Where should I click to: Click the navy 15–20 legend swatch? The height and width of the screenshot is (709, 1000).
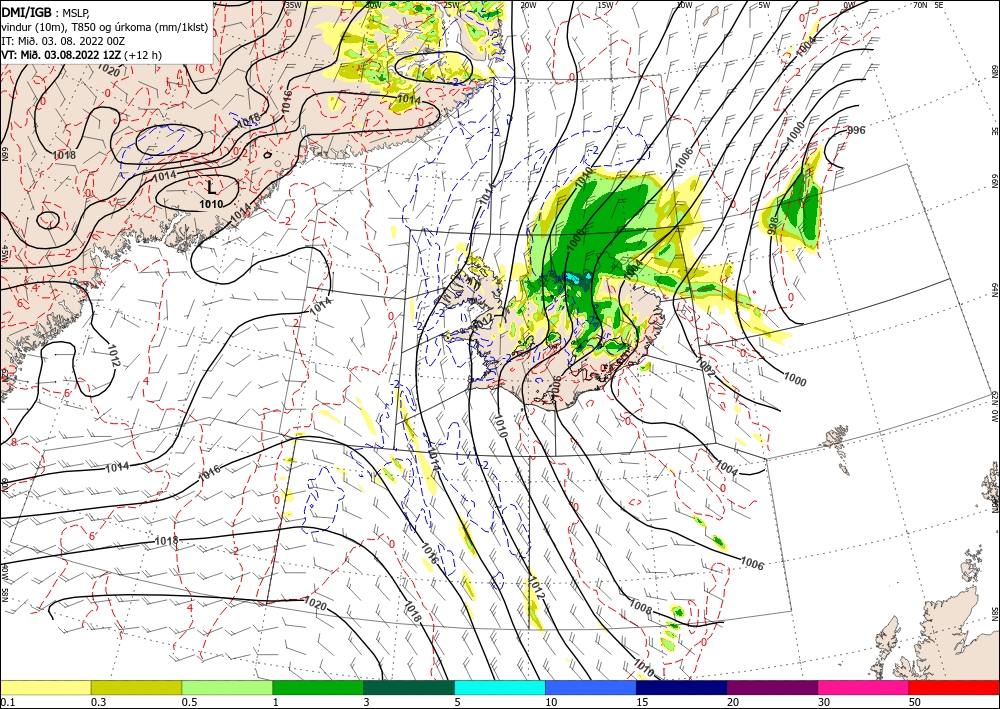(x=682, y=687)
